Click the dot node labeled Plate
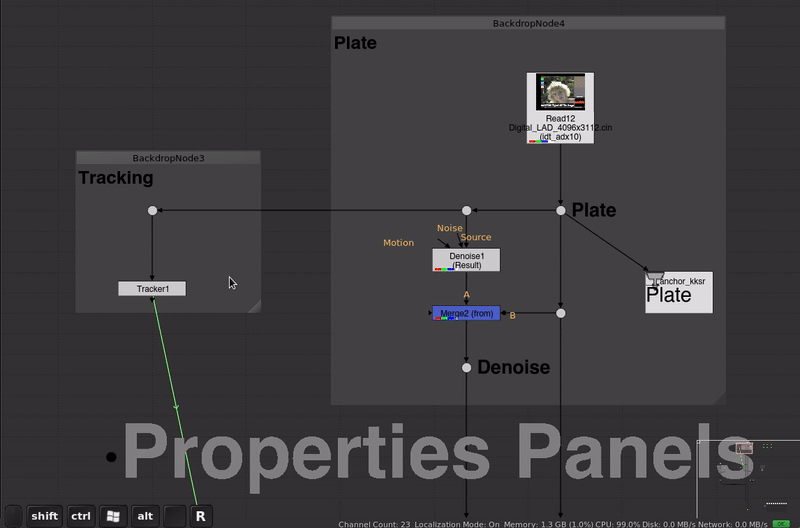The width and height of the screenshot is (800, 528). [x=561, y=210]
